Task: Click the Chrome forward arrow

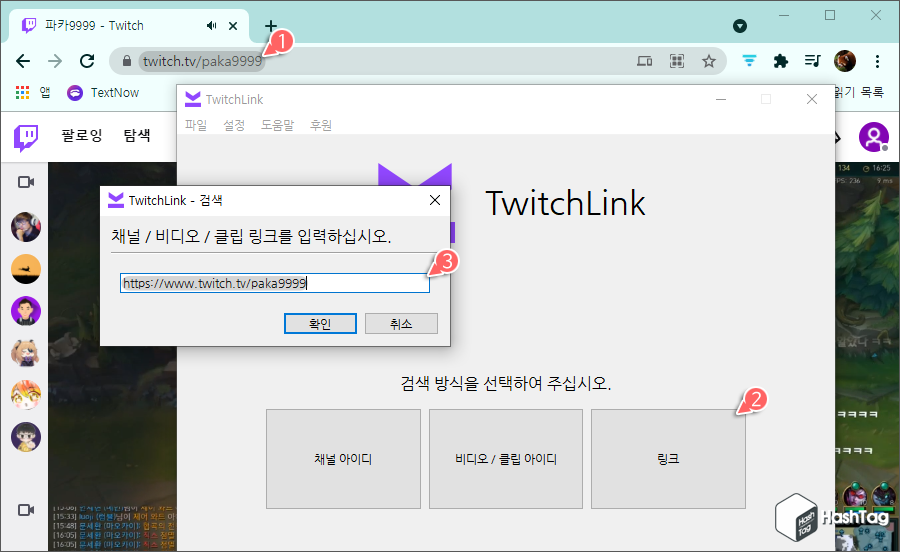Action: (55, 61)
